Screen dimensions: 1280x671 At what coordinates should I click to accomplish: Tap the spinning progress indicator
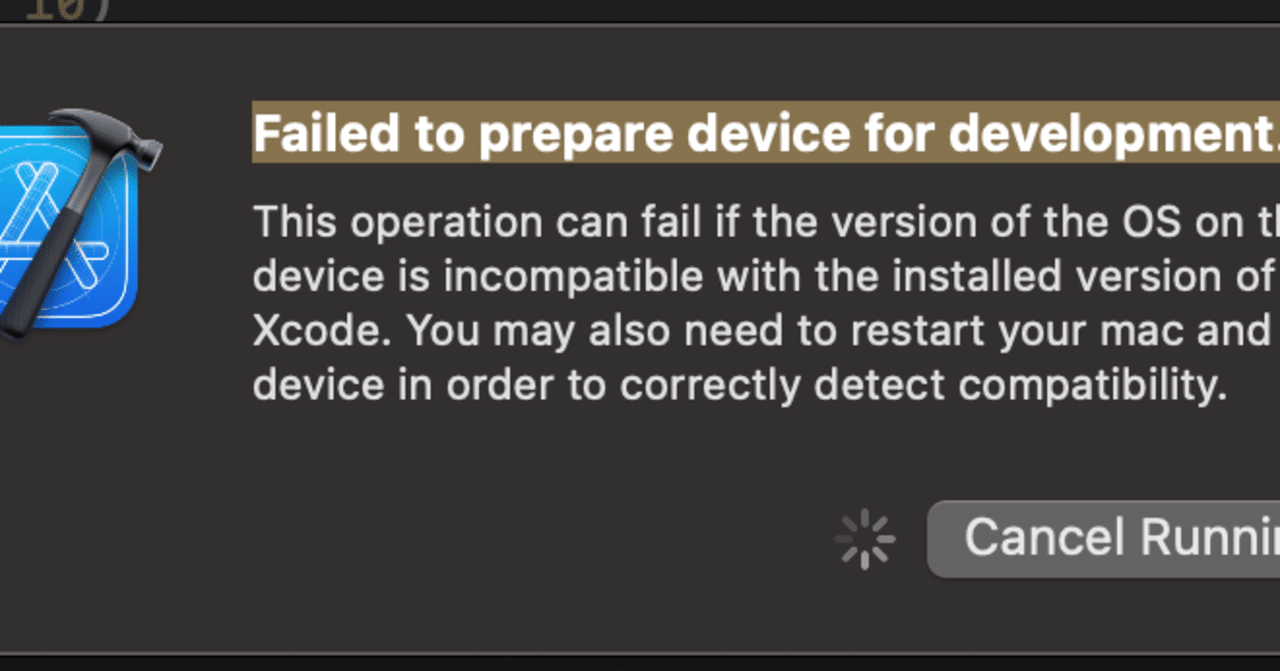click(x=864, y=538)
